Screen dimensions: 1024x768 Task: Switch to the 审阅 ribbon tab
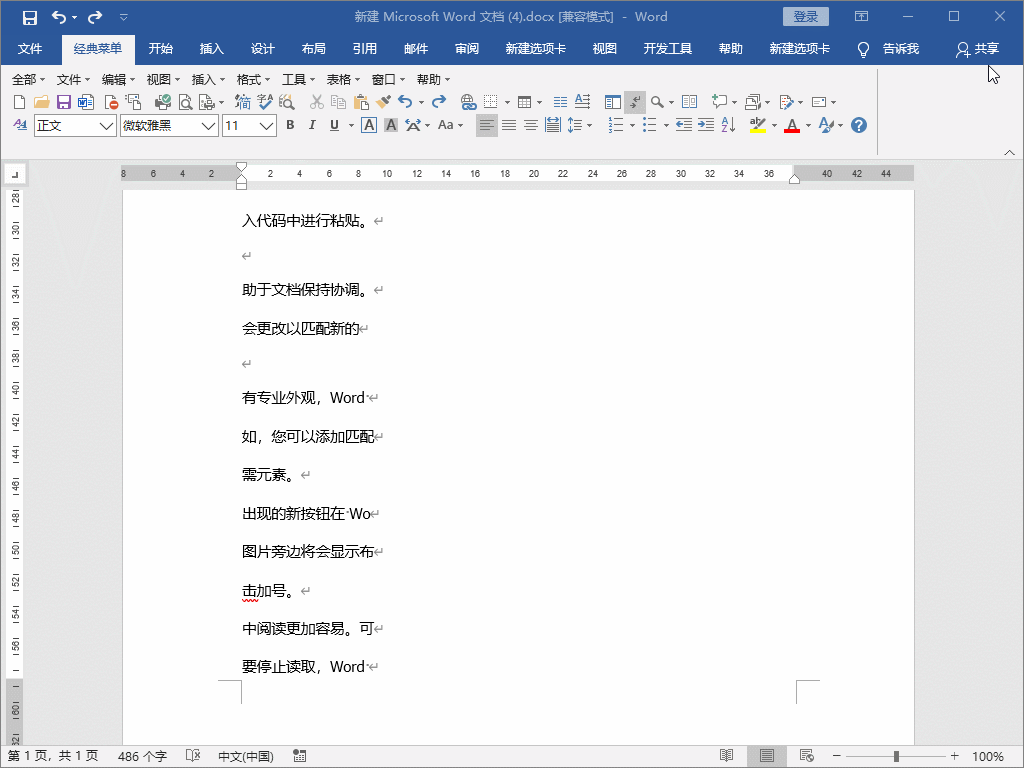click(467, 48)
